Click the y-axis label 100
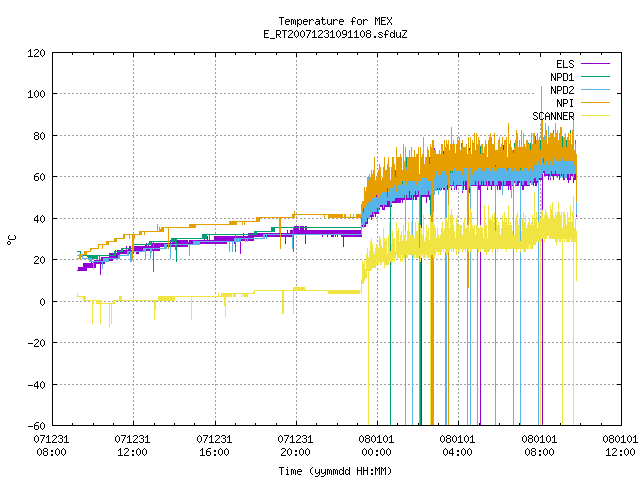Viewport: 640px width, 480px height. pyautogui.click(x=36, y=94)
